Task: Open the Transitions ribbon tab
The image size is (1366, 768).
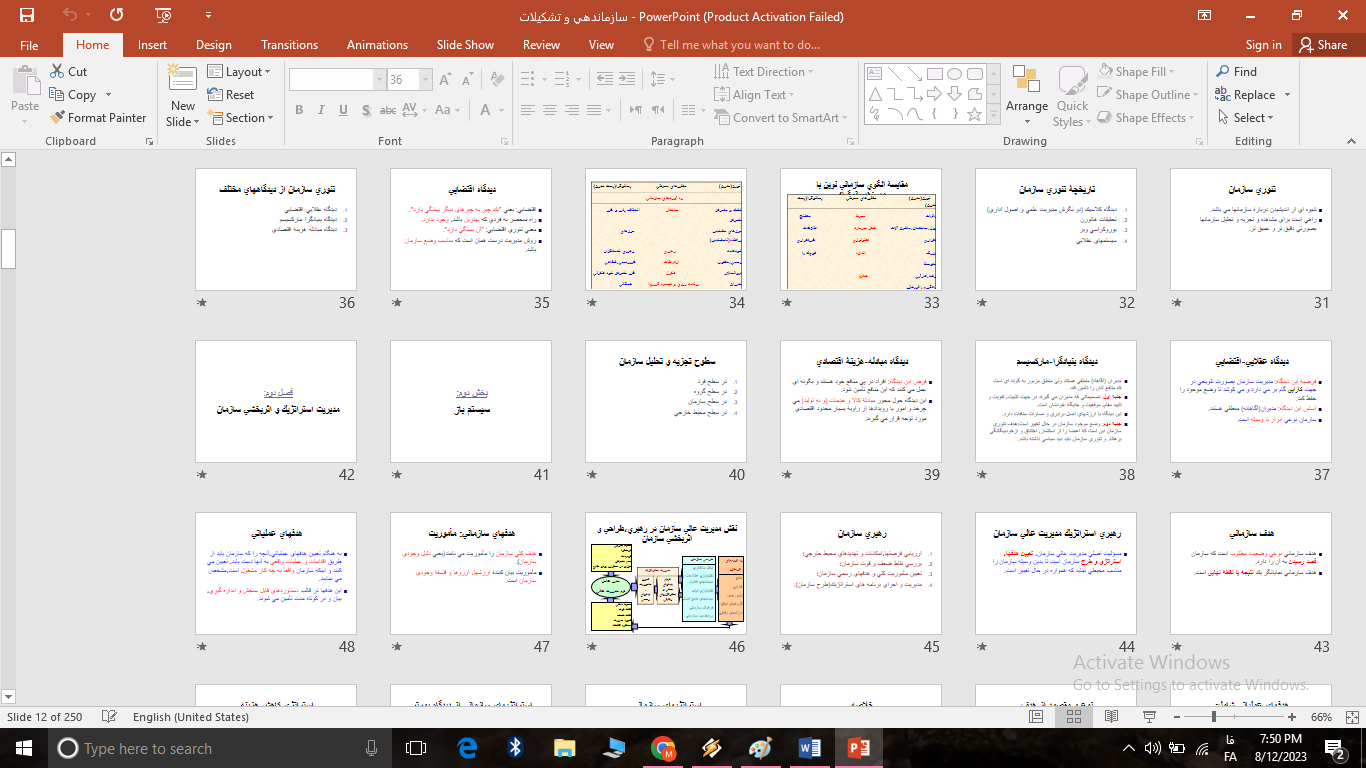Action: click(289, 45)
